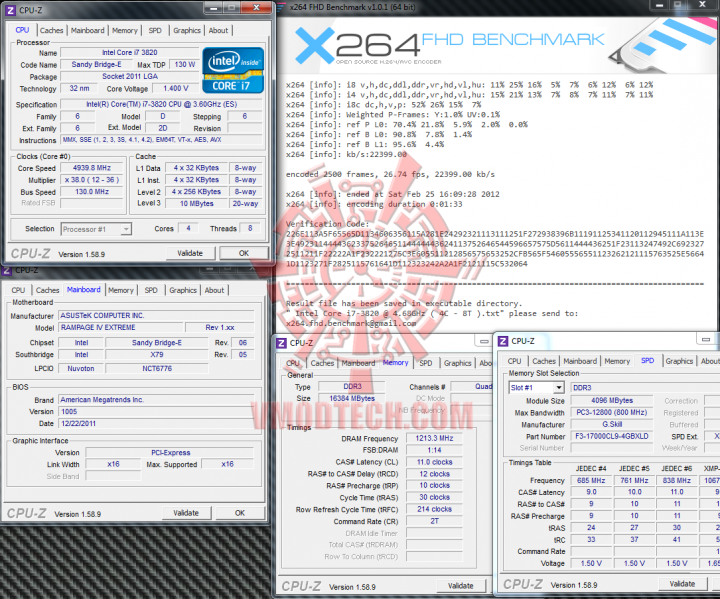Click the Southbridge X79 value
The width and height of the screenshot is (720, 599).
pyautogui.click(x=157, y=355)
